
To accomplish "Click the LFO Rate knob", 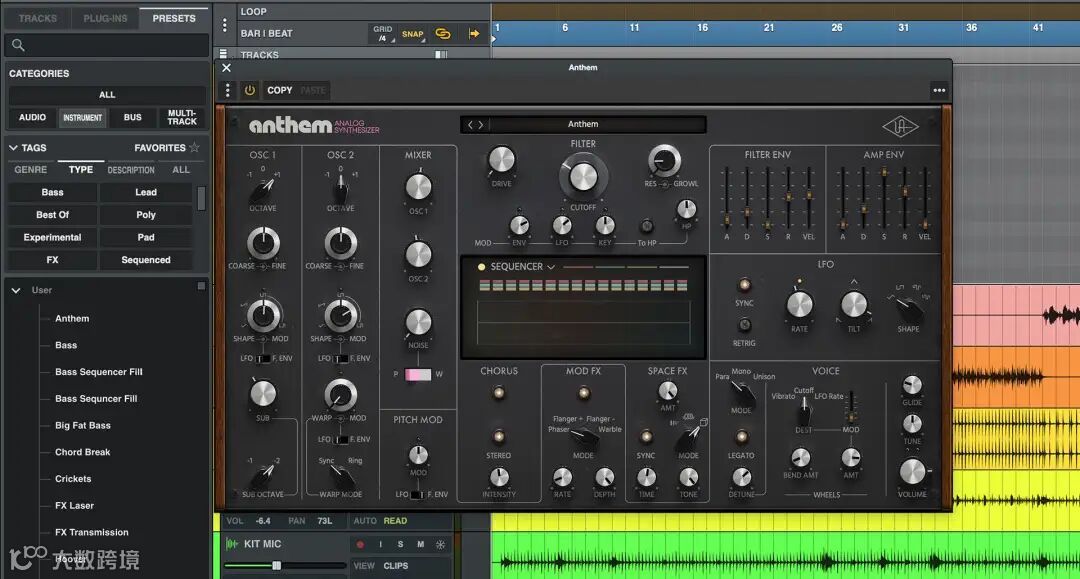I will (799, 304).
